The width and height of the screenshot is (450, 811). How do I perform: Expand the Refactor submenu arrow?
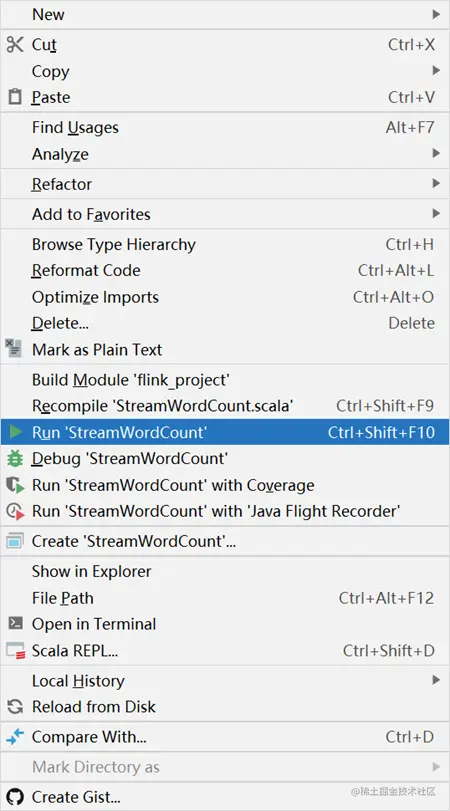click(x=436, y=184)
